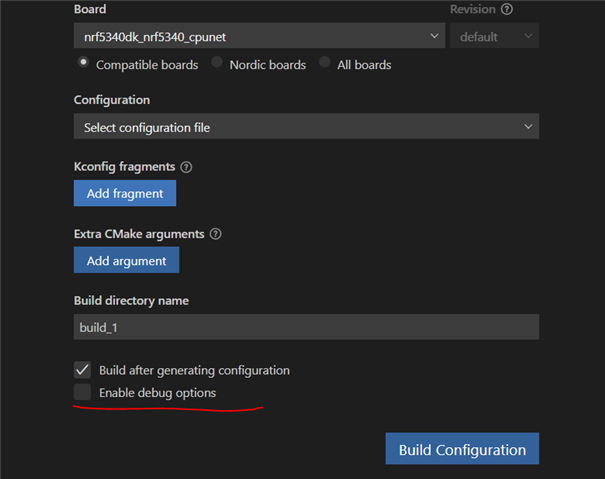Click the Revision help icon

pyautogui.click(x=507, y=9)
